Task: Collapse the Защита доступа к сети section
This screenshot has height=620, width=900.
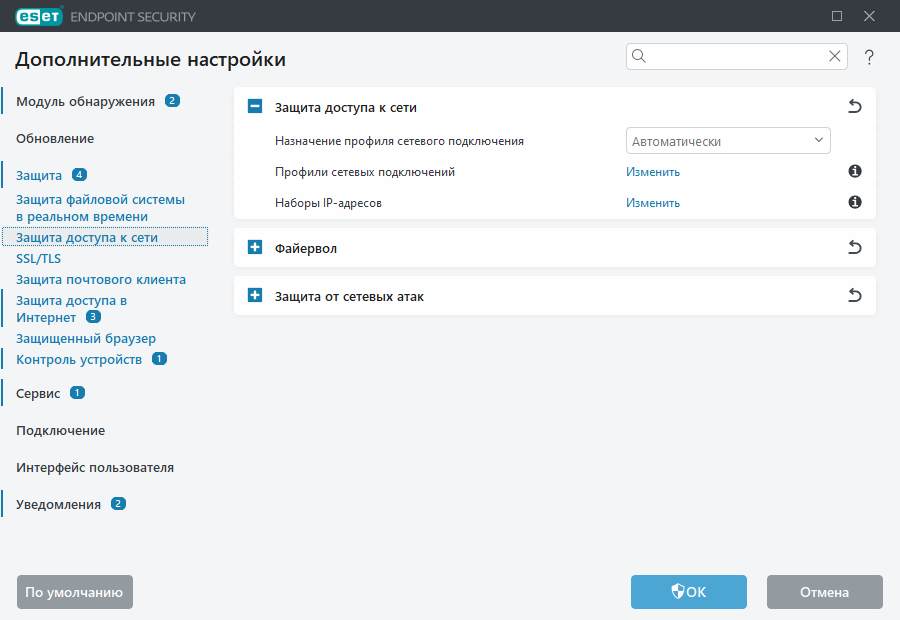Action: pos(253,105)
